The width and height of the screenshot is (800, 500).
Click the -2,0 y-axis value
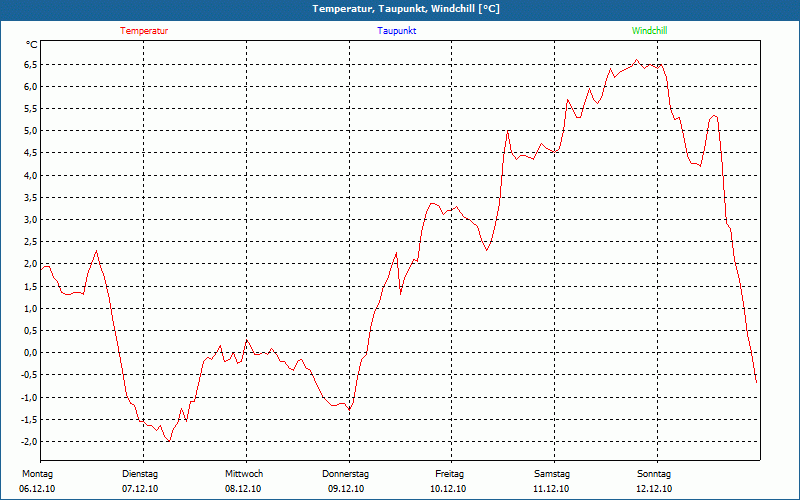pos(29,441)
